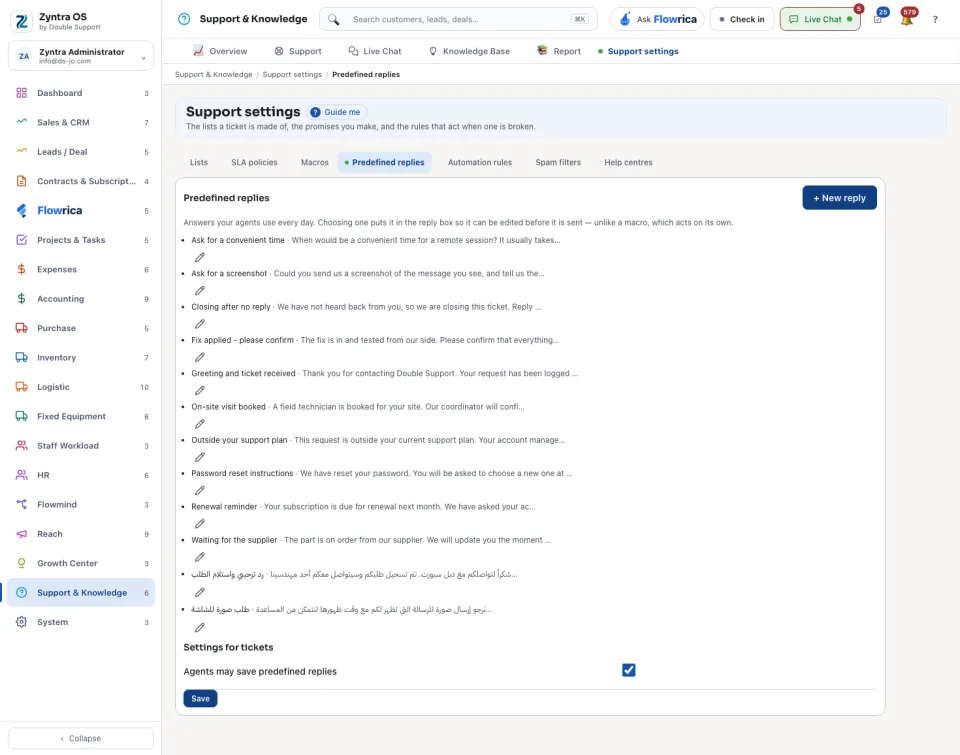Click the help question mark icon
Viewport: 960px width, 755px height.
click(x=935, y=20)
